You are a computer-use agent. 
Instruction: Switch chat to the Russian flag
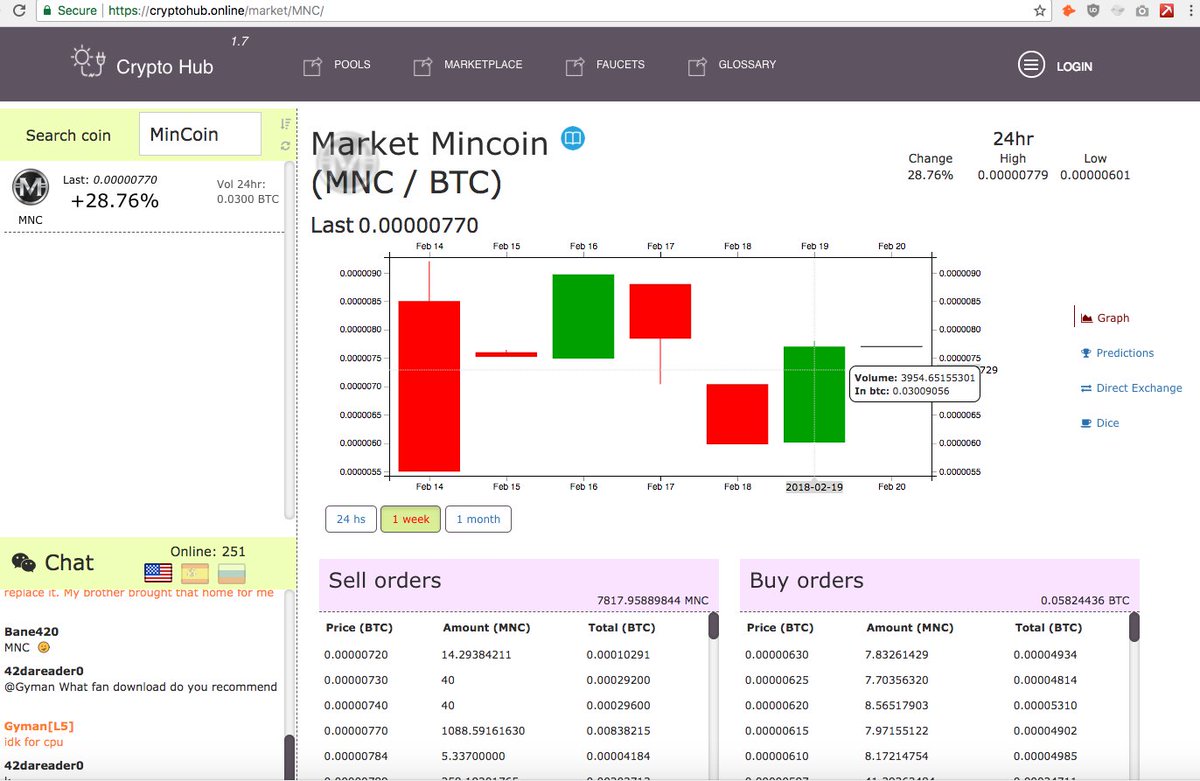tap(231, 573)
